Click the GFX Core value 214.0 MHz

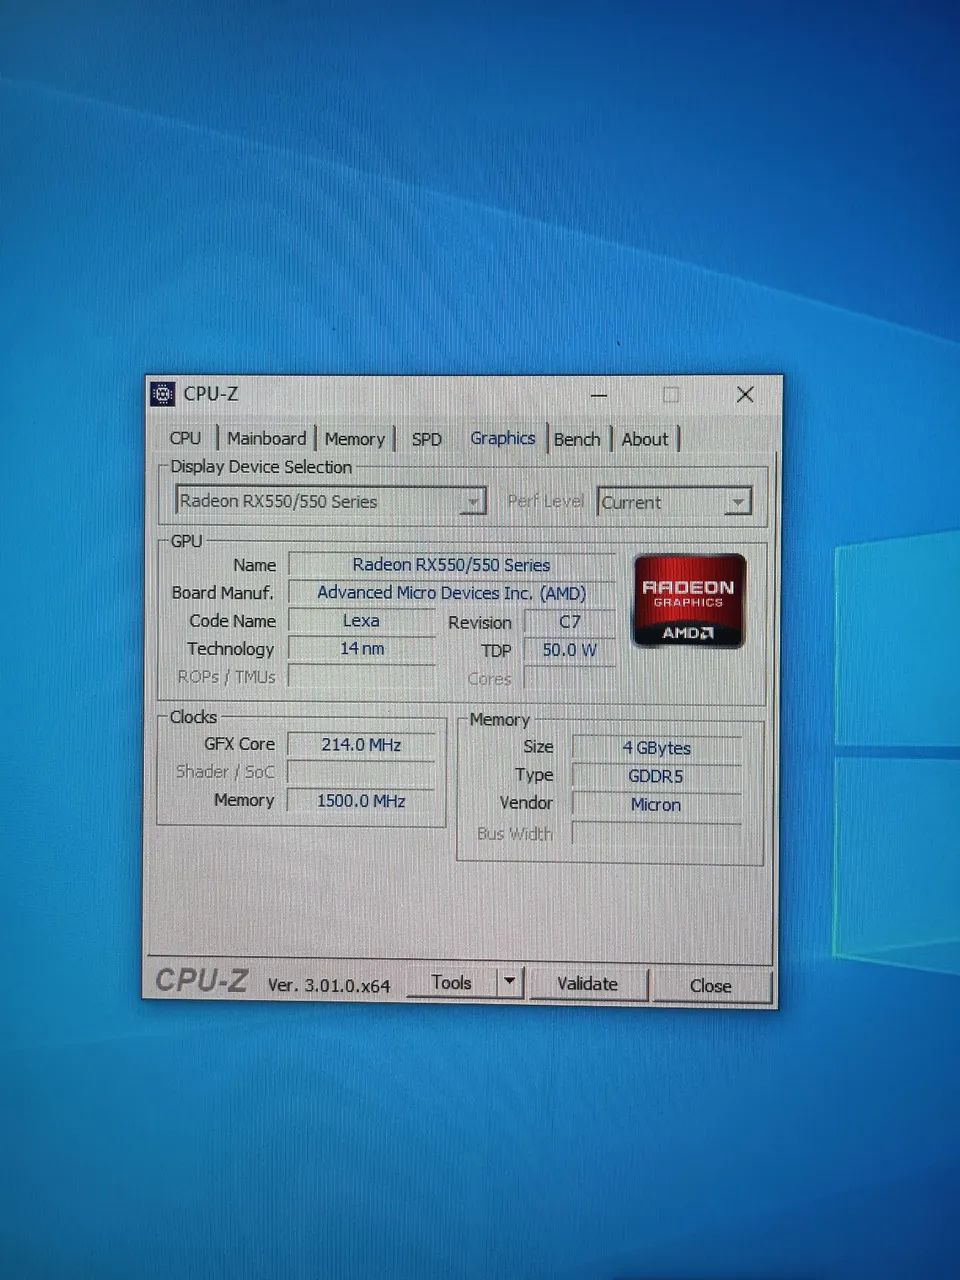coord(361,745)
